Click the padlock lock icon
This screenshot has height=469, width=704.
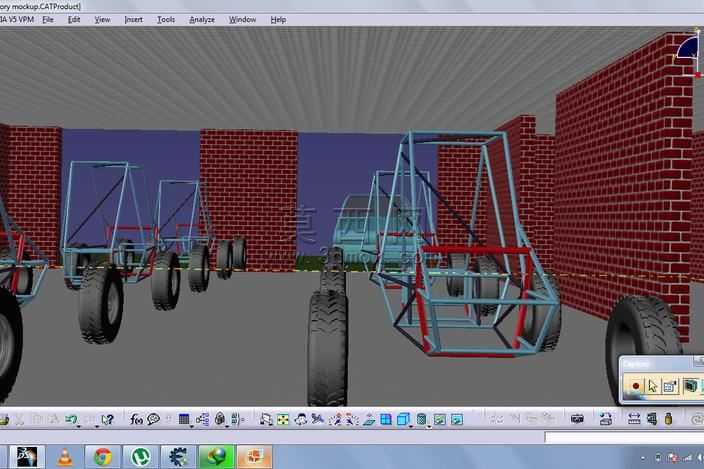pos(220,419)
